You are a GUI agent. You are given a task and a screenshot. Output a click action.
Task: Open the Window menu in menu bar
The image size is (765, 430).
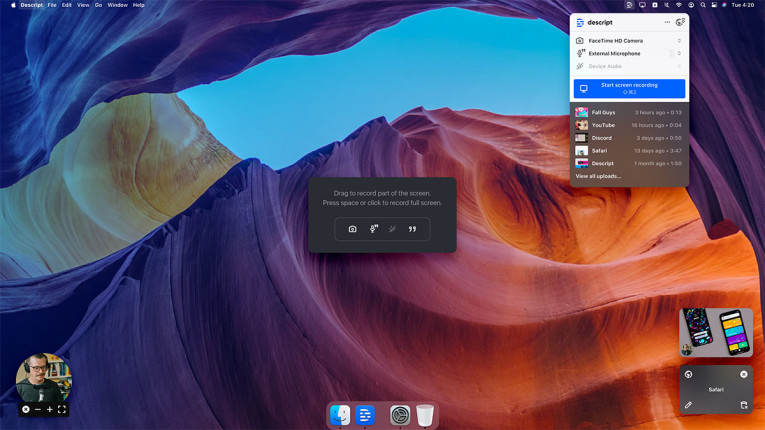coord(117,5)
